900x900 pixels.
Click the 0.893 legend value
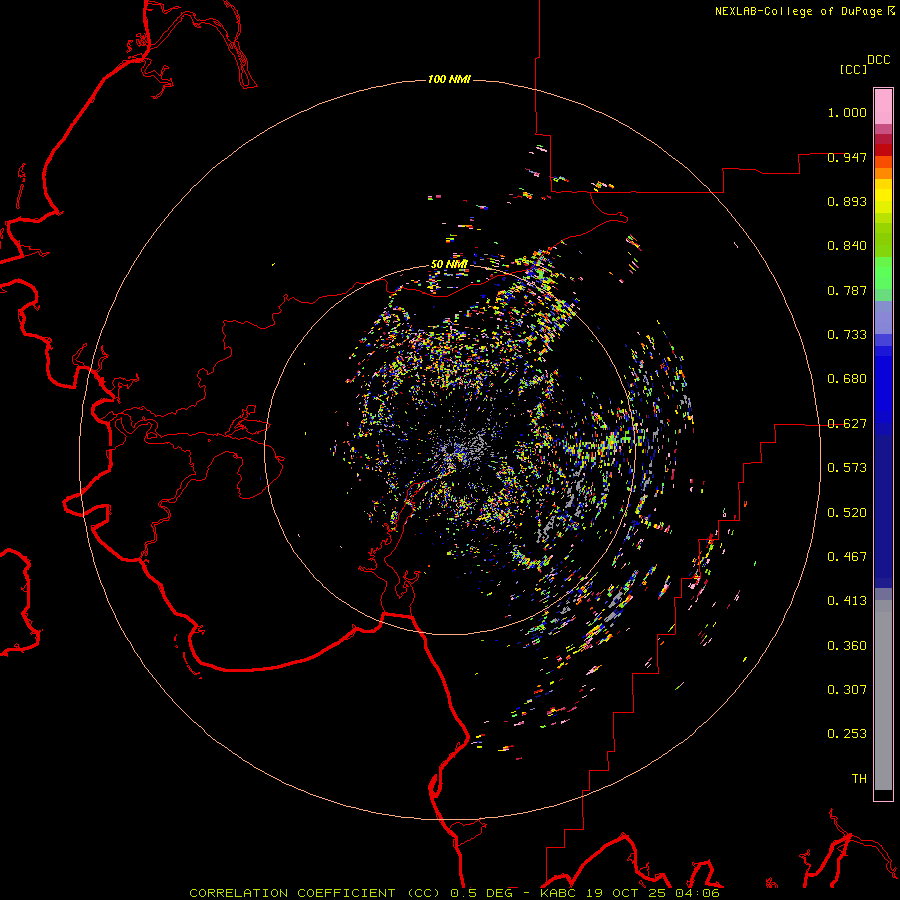click(847, 201)
